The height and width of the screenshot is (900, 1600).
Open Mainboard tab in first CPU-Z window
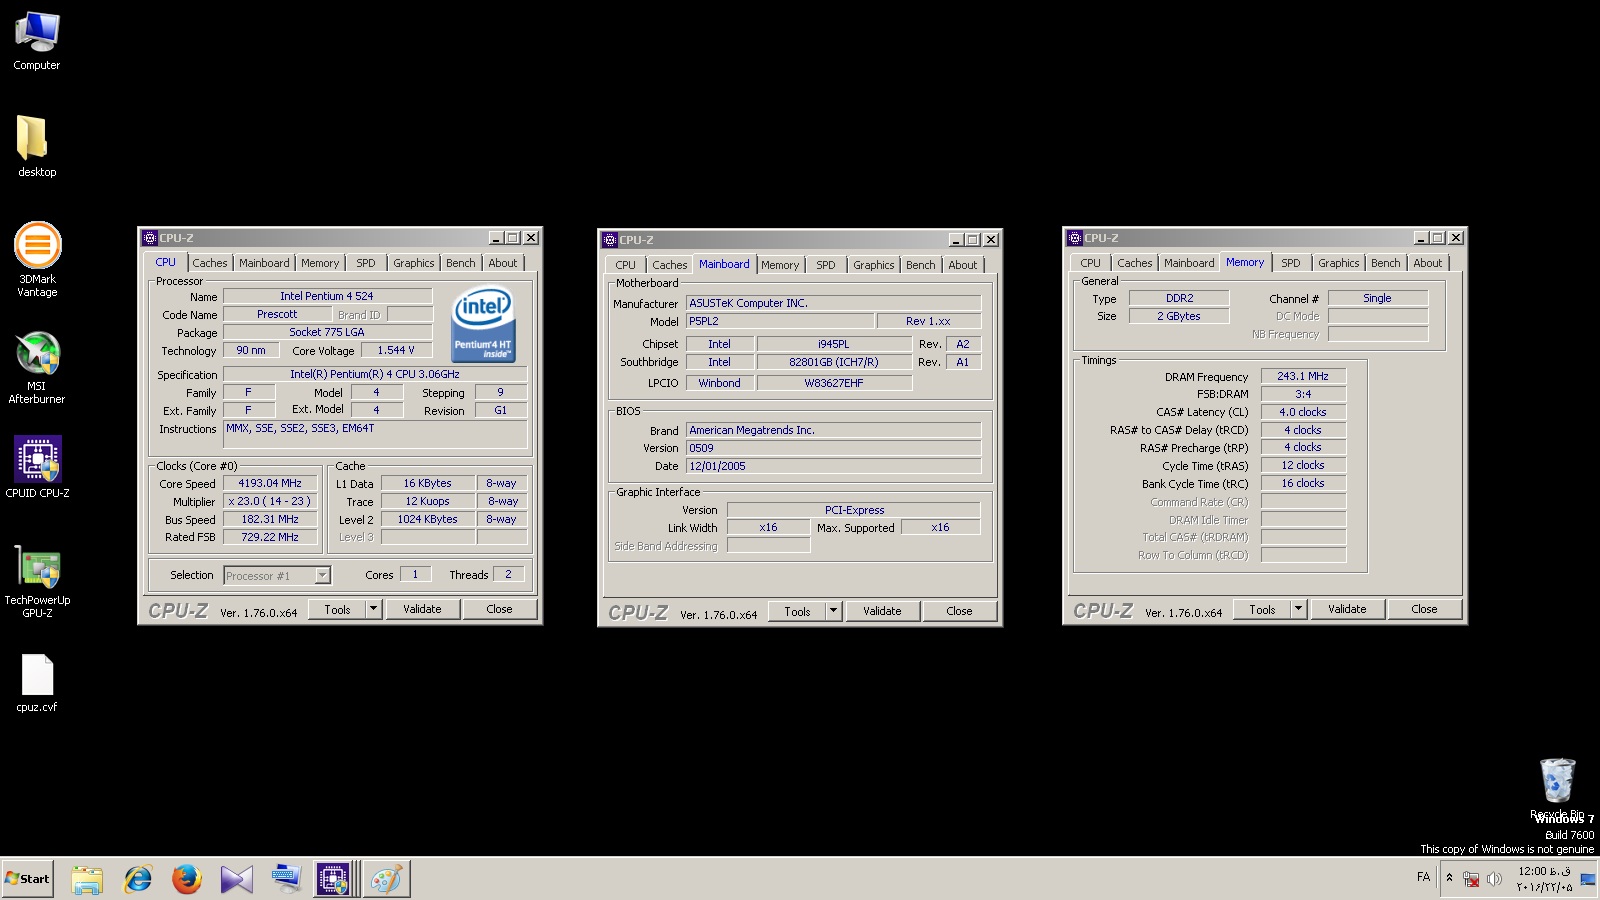point(264,263)
